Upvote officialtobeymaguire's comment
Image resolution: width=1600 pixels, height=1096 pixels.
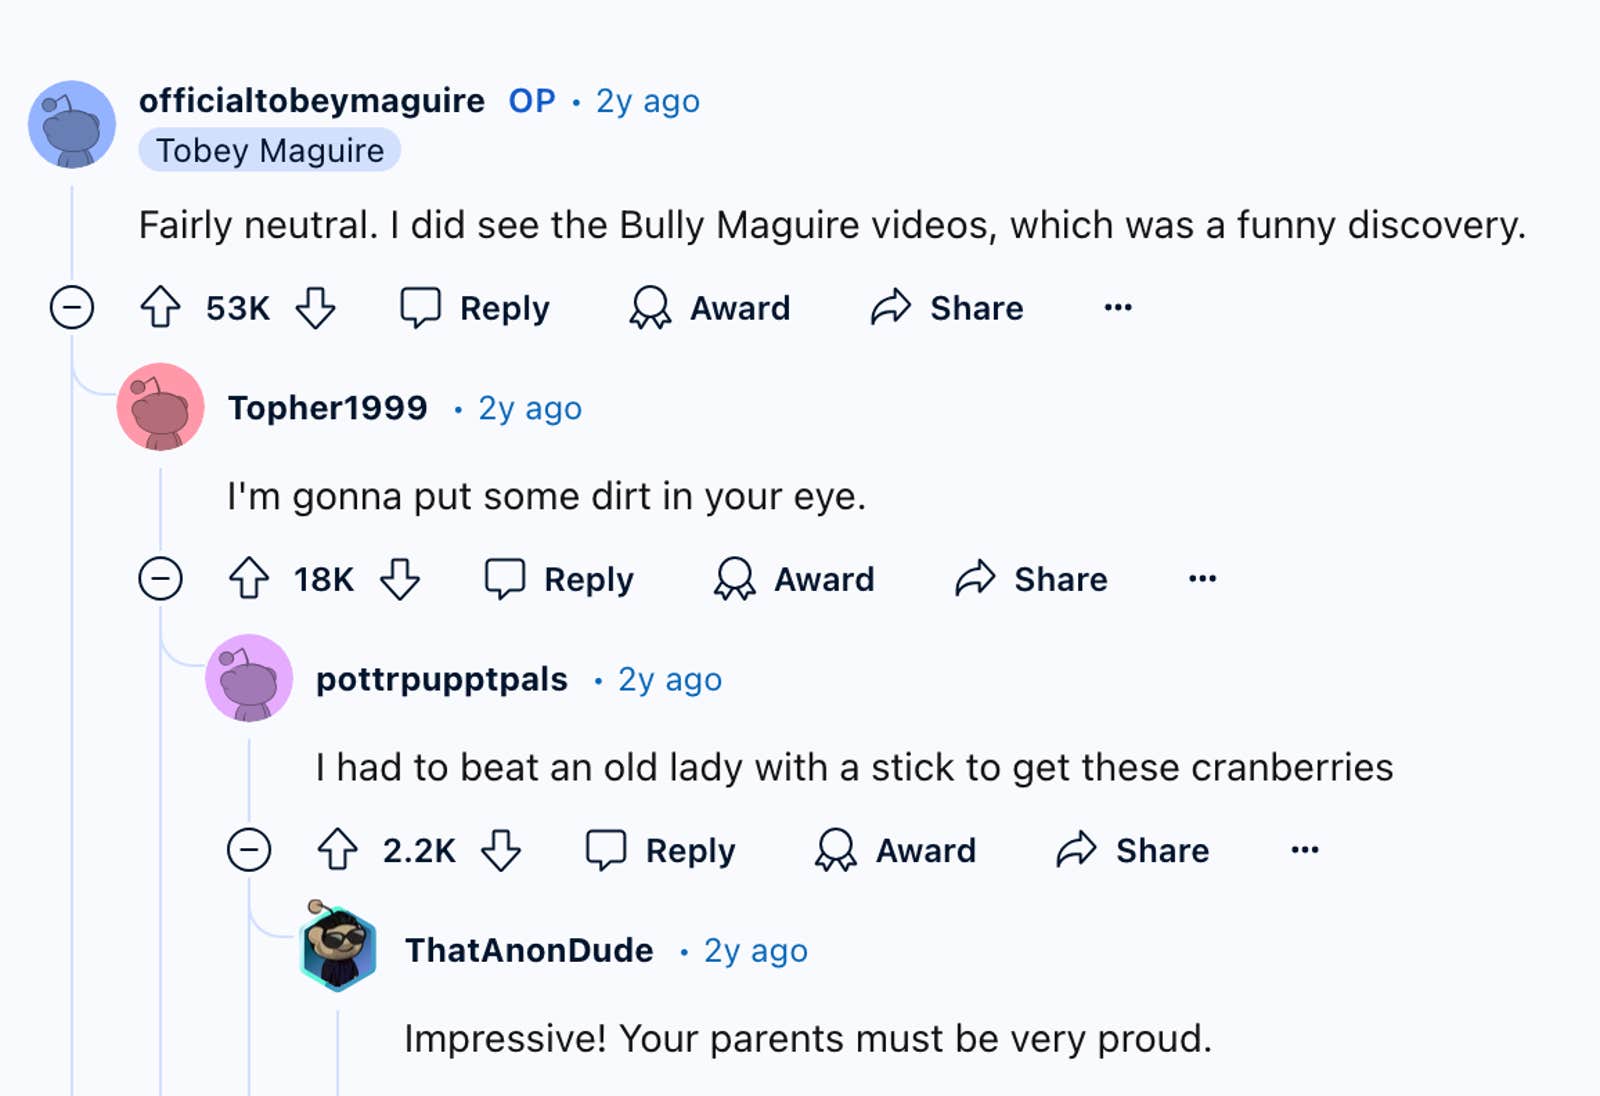click(x=160, y=308)
